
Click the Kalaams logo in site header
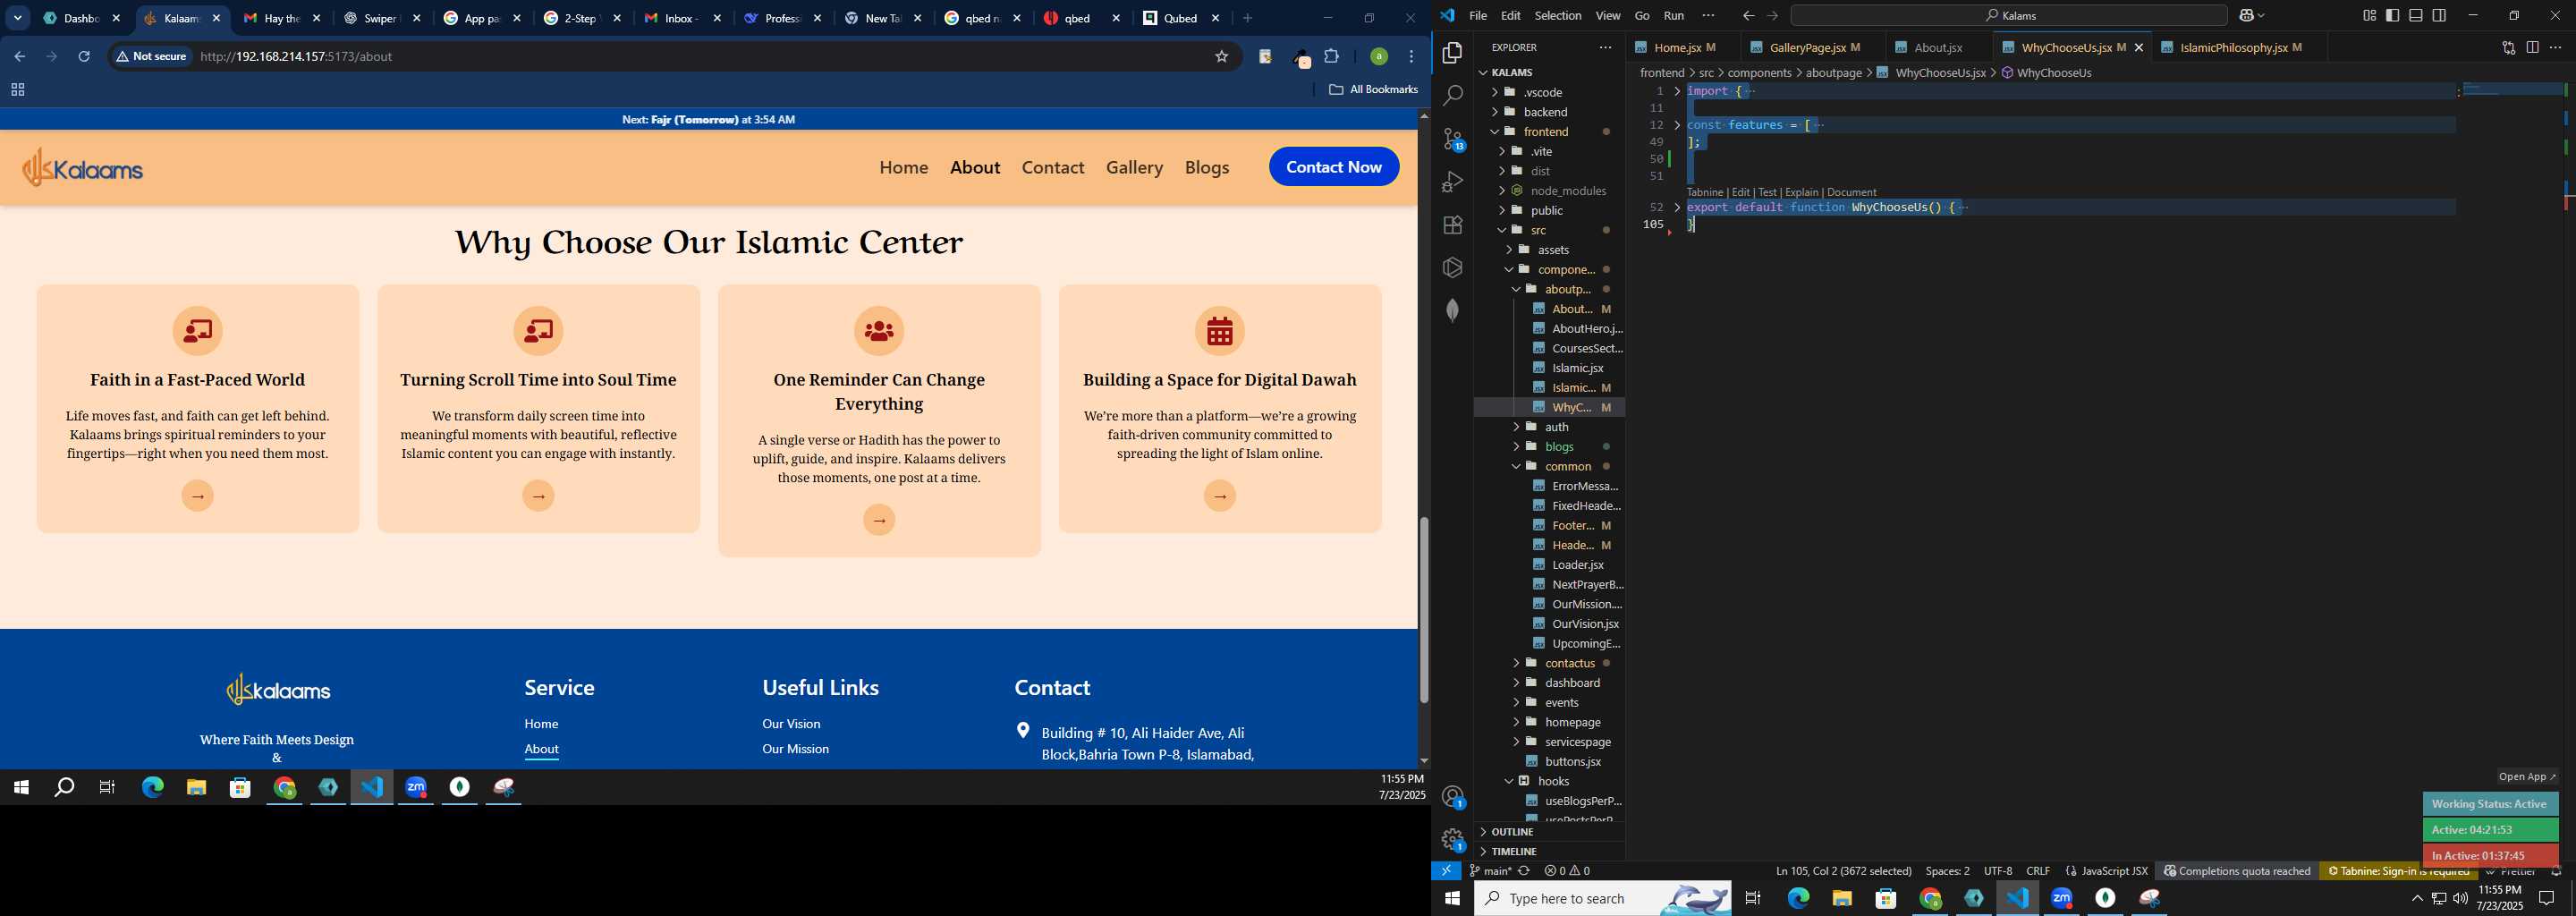pos(82,168)
